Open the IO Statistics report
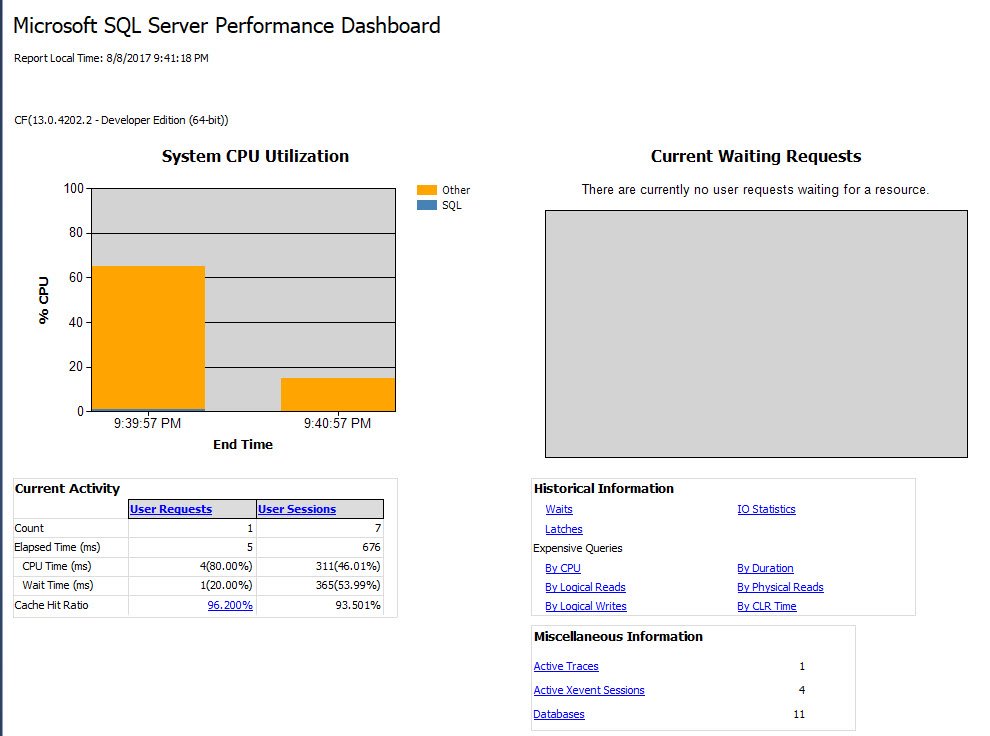 (766, 509)
